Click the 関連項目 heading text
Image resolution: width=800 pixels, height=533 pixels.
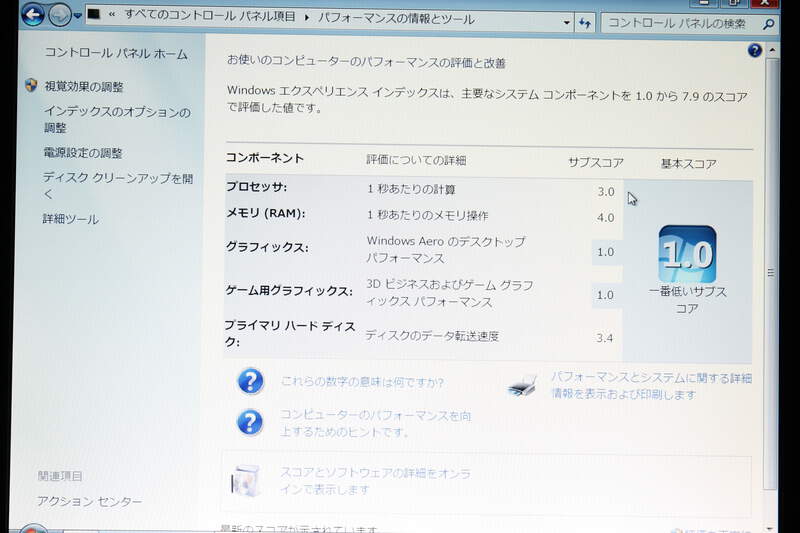click(60, 476)
